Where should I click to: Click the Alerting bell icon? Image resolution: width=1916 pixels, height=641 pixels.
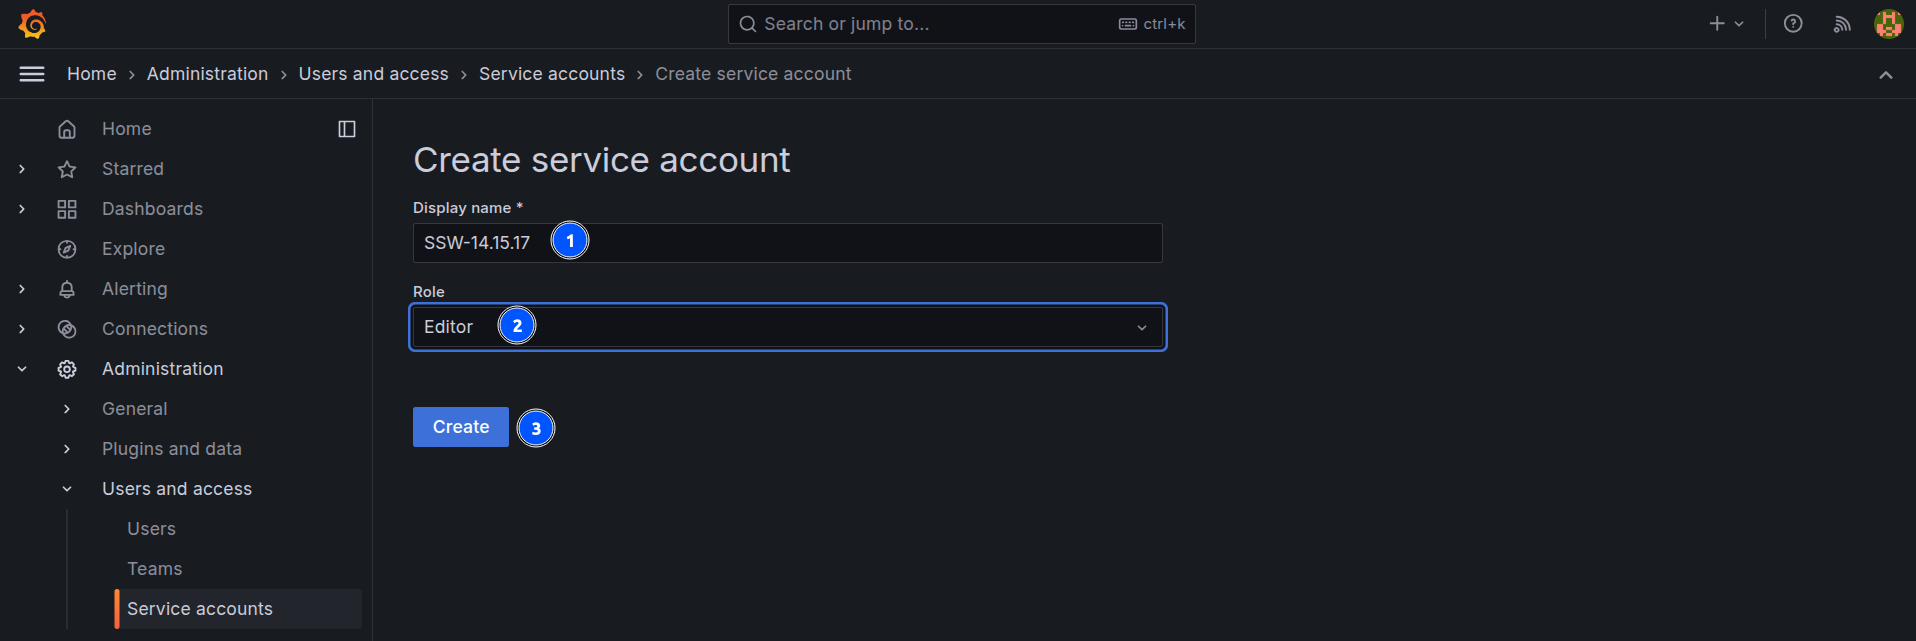(x=67, y=289)
